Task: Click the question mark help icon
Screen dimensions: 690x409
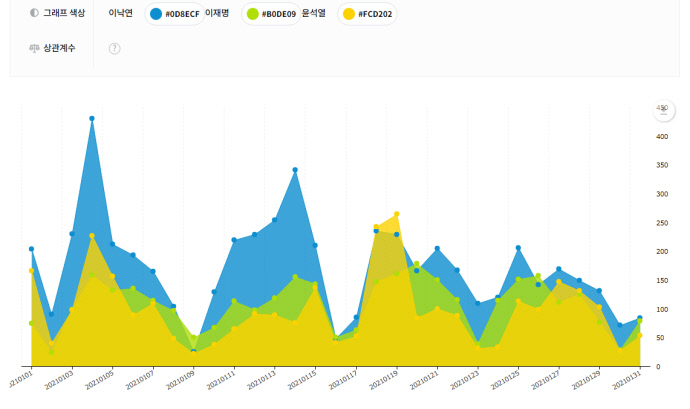Action: 115,48
